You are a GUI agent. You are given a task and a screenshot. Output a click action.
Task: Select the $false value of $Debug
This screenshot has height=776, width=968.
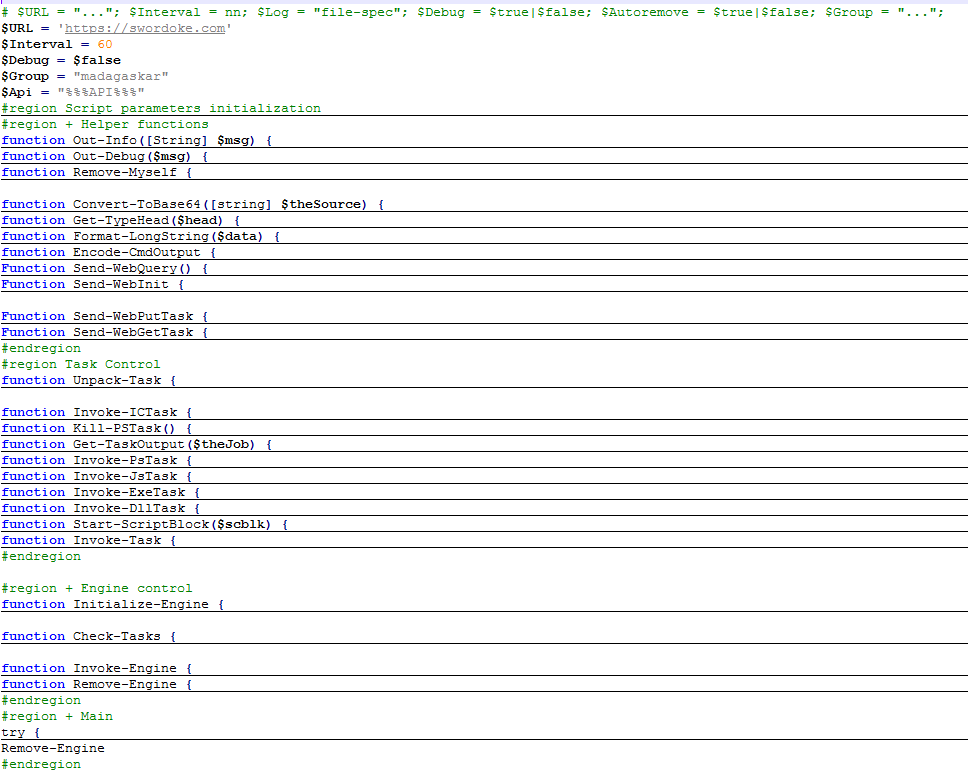[x=96, y=60]
